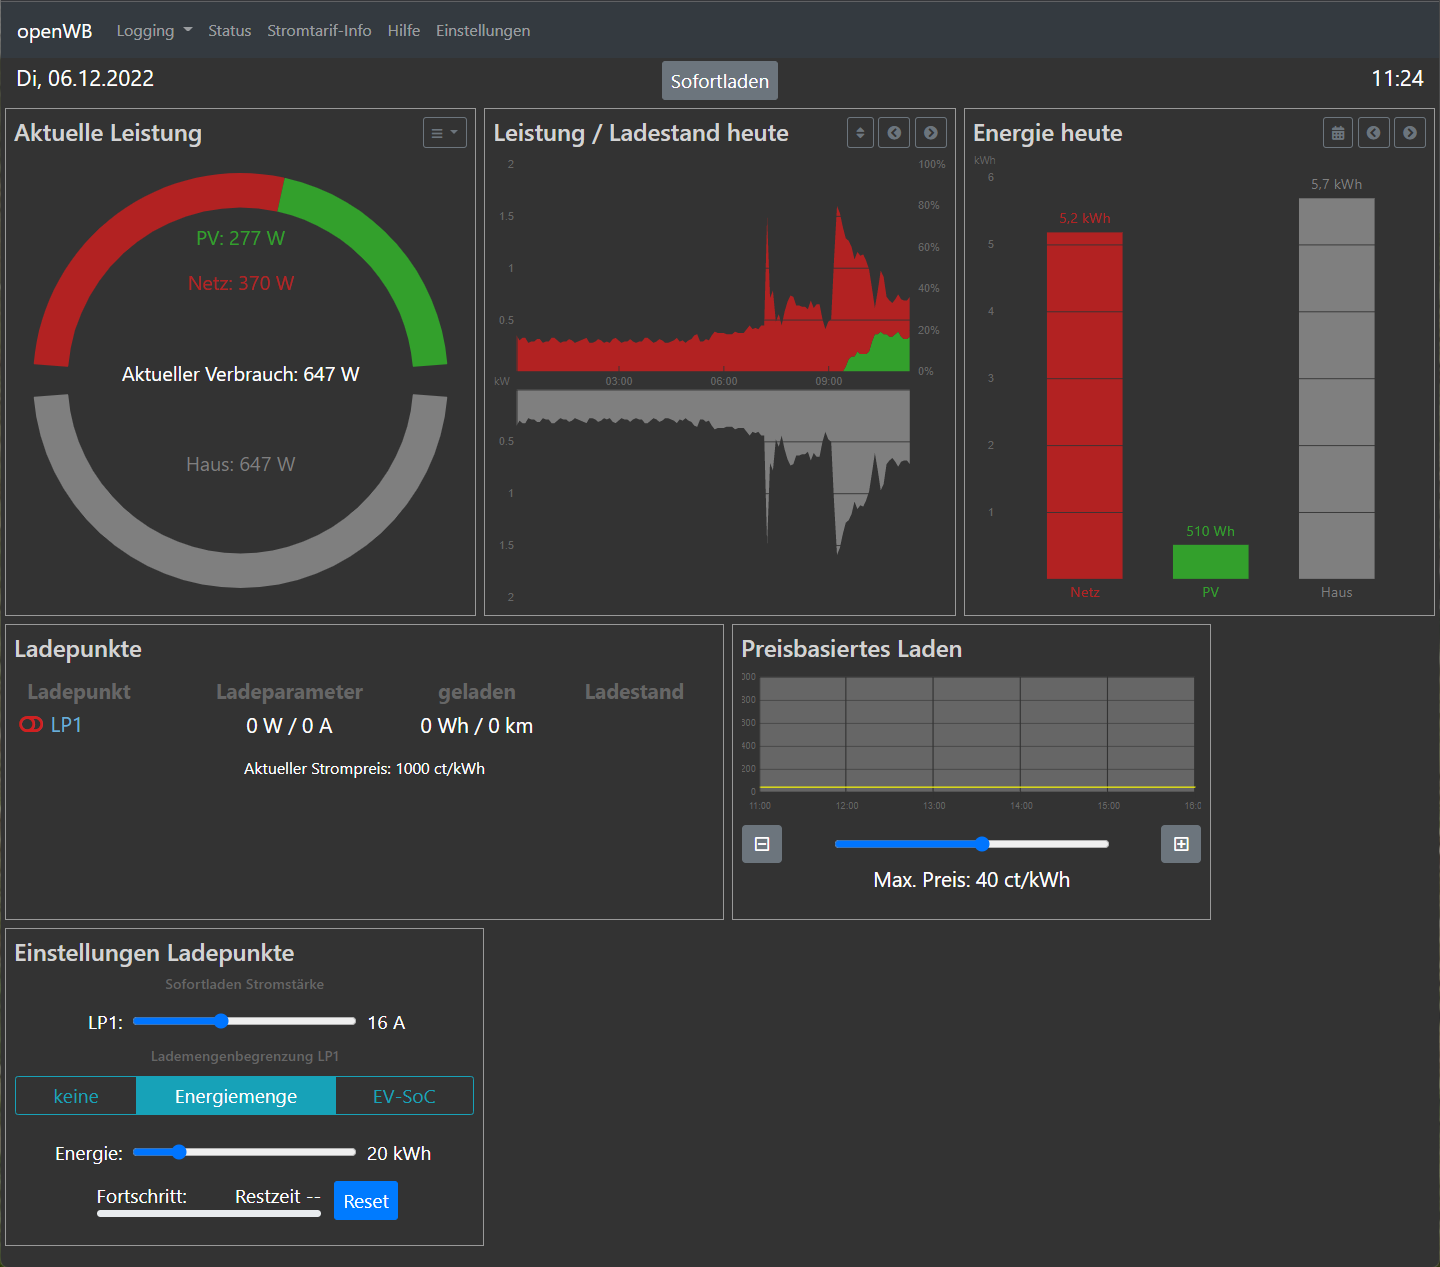Click the calendar icon in Energie heute
The width and height of the screenshot is (1440, 1267).
coord(1337,133)
